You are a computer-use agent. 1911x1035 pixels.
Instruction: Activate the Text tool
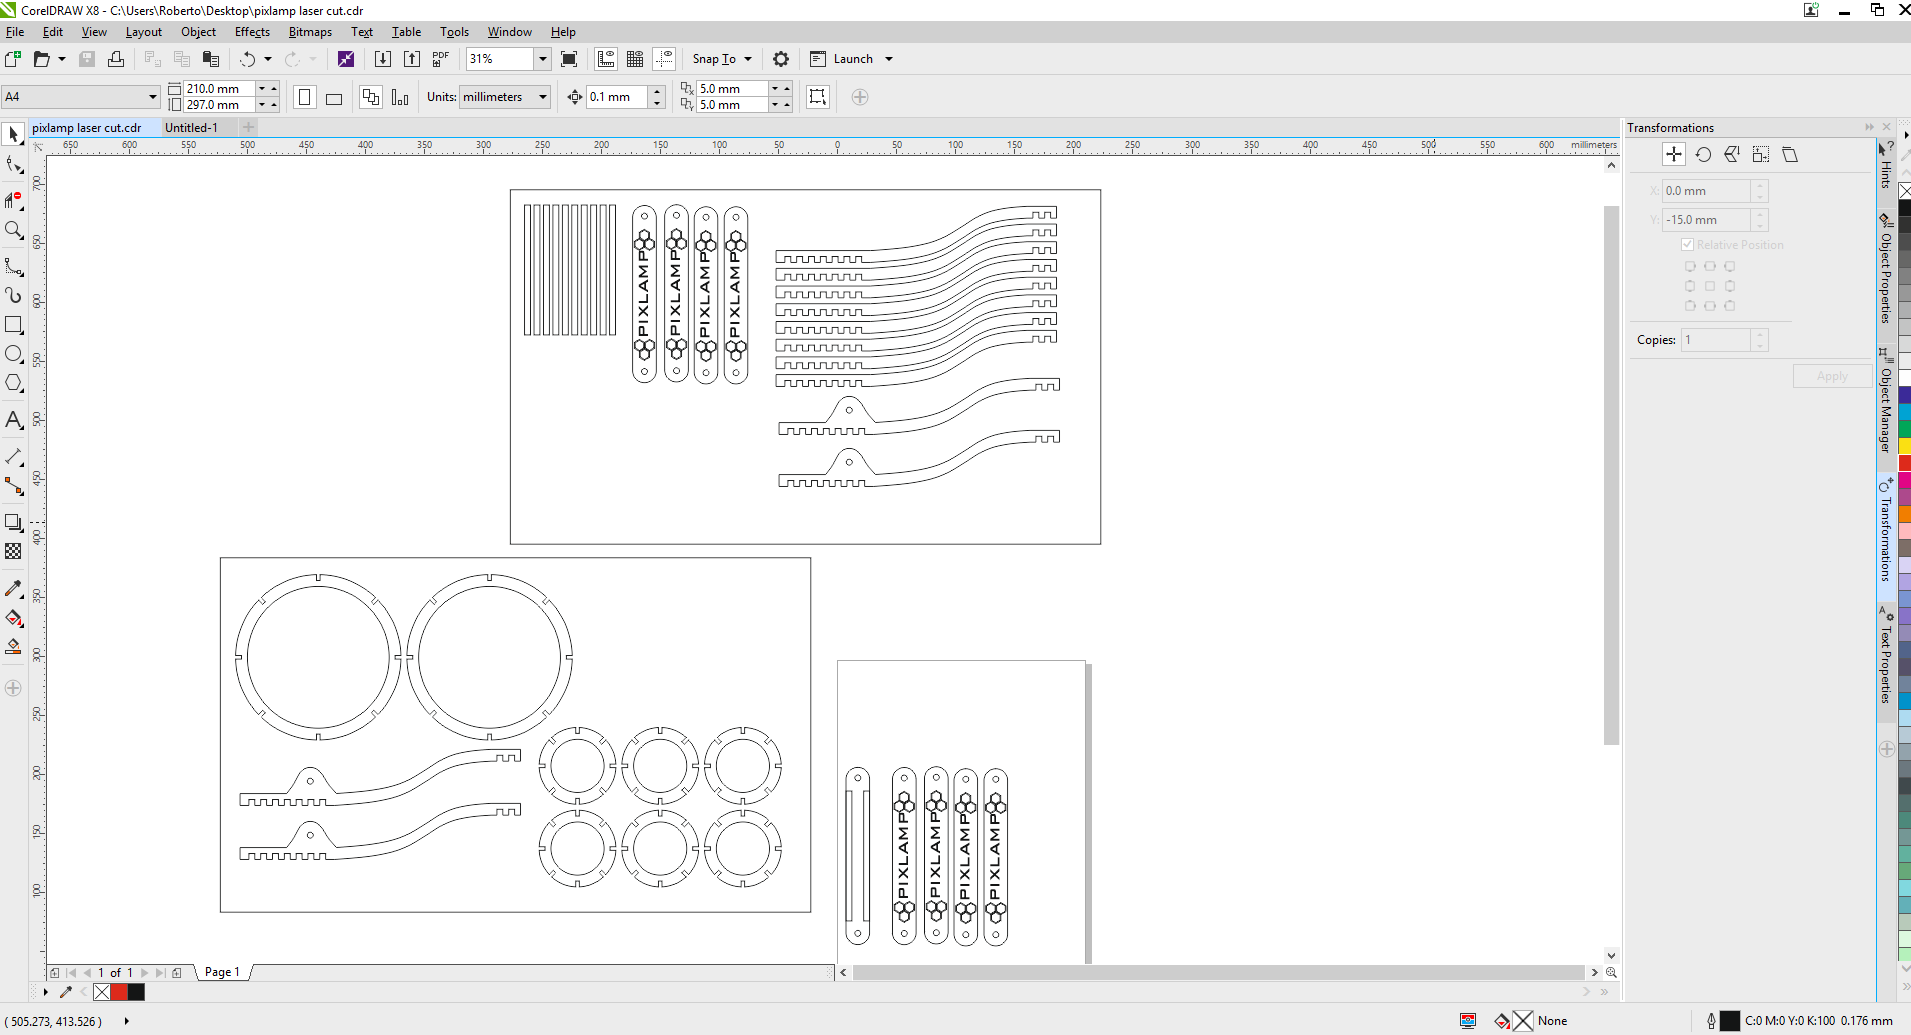click(14, 420)
